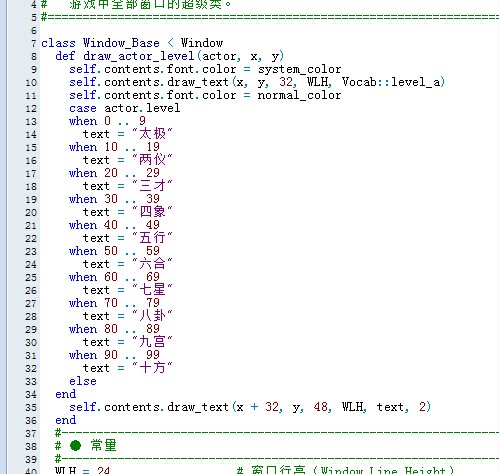Click the text = "五行" line

point(128,238)
